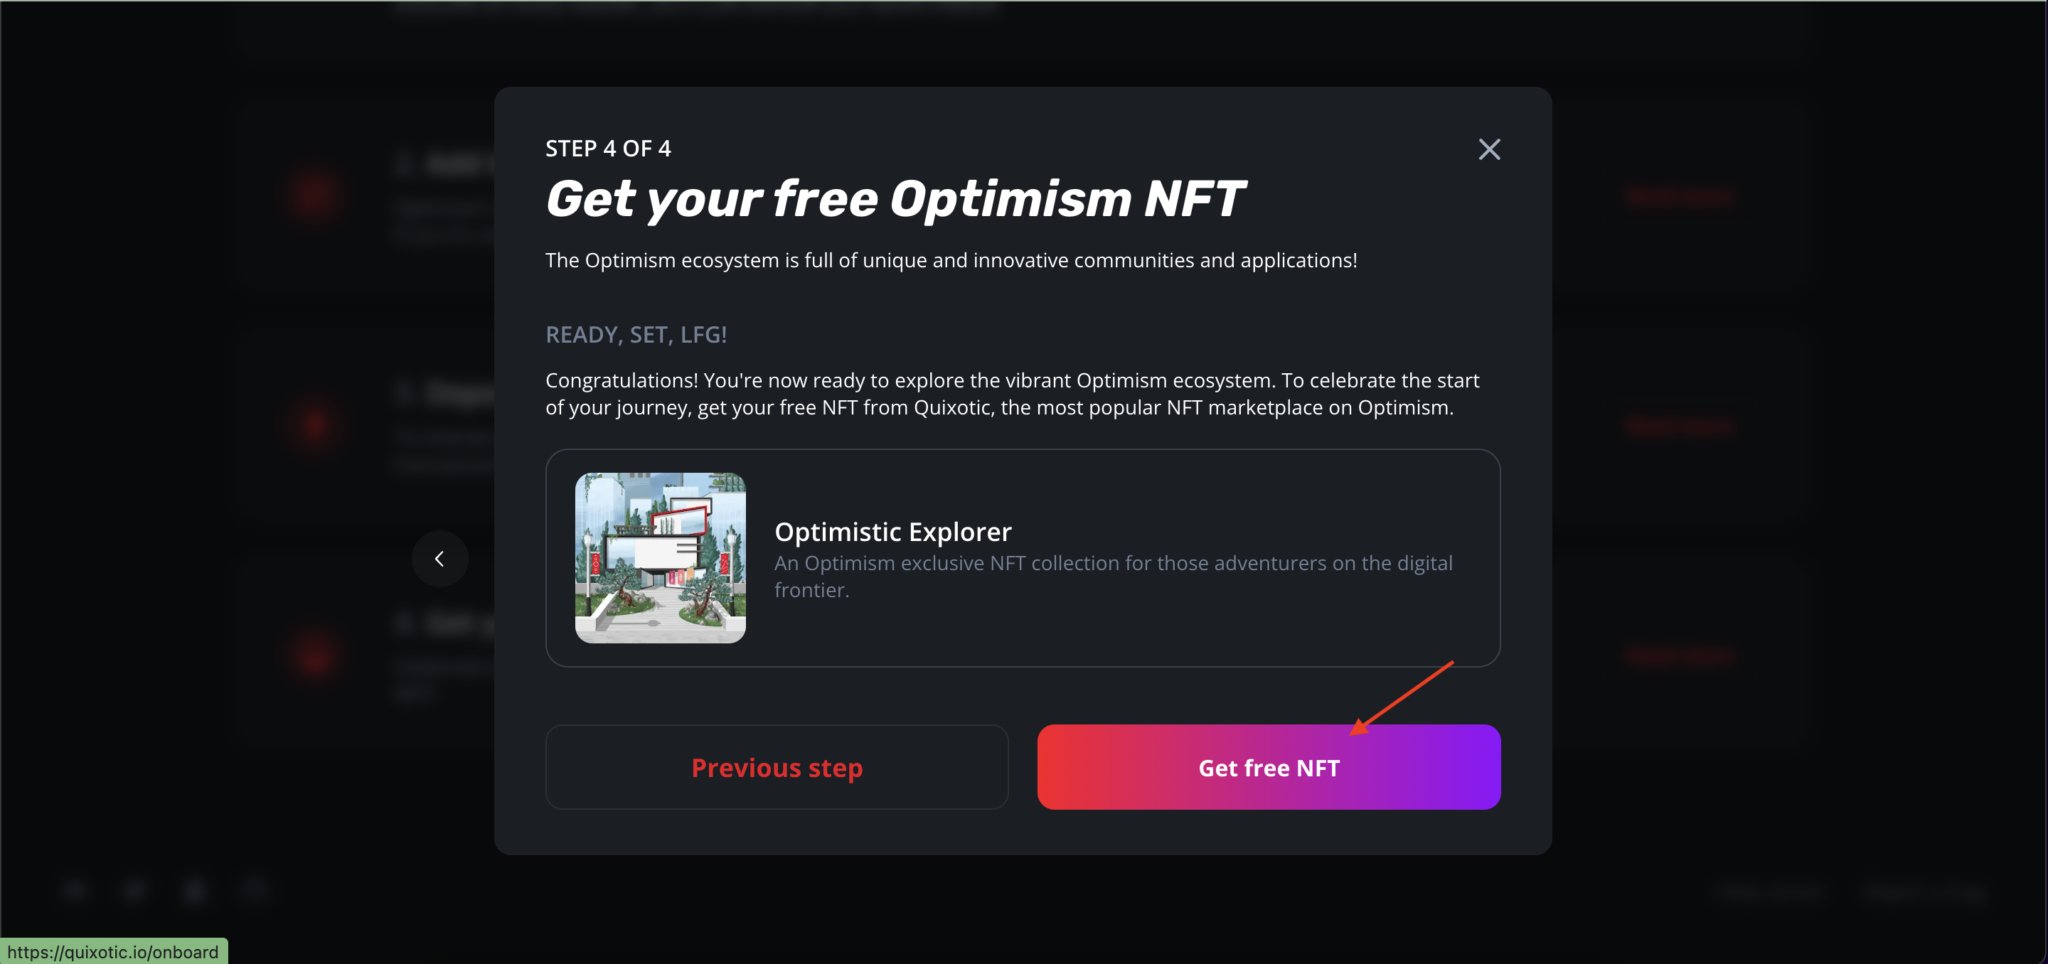This screenshot has width=2048, height=964.
Task: Open the Optimistic Explorer NFT thumbnail
Action: tap(660, 557)
